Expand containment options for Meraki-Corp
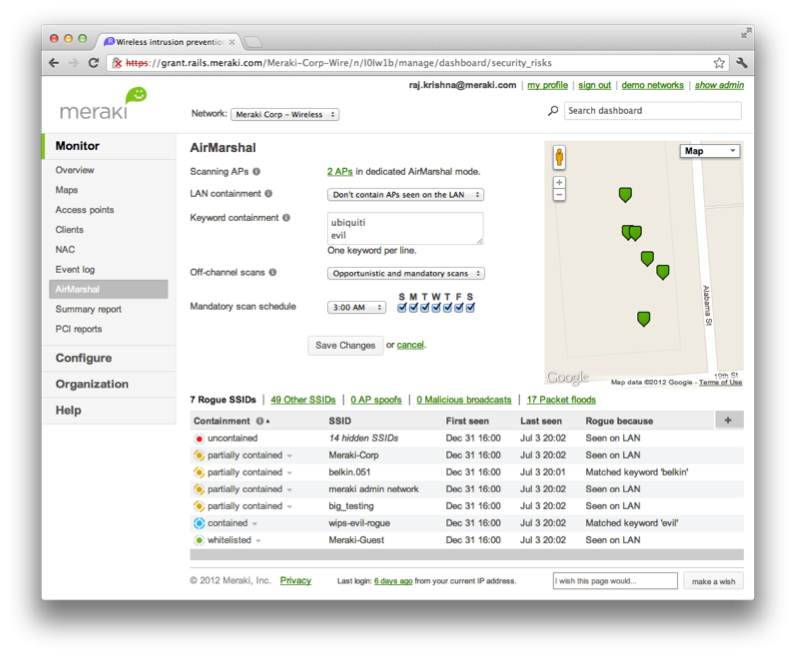 click(x=289, y=456)
